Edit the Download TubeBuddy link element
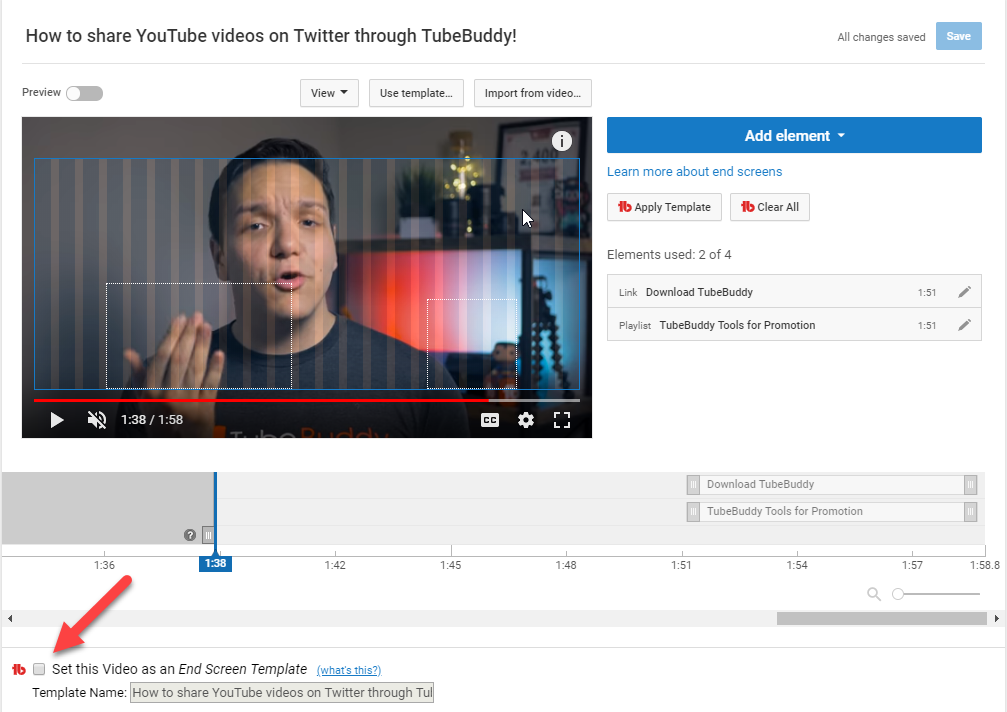 click(x=964, y=292)
